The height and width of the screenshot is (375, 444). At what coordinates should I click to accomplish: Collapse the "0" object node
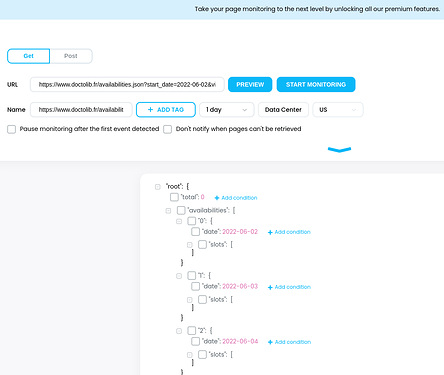(179, 221)
